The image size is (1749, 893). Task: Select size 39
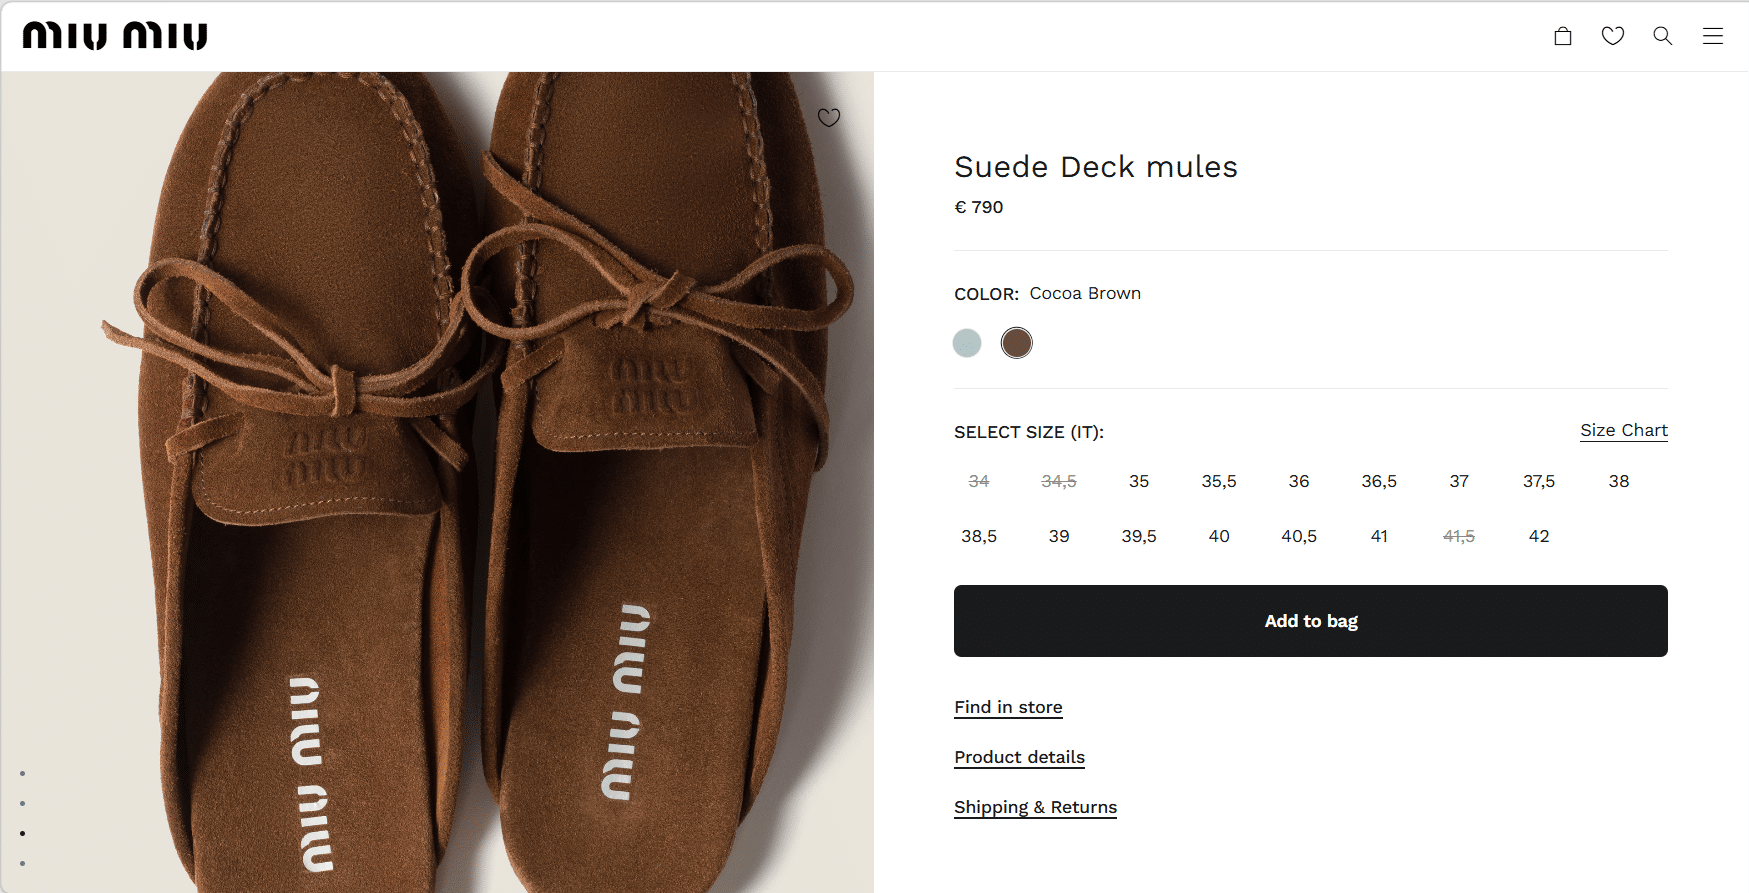(x=1059, y=536)
